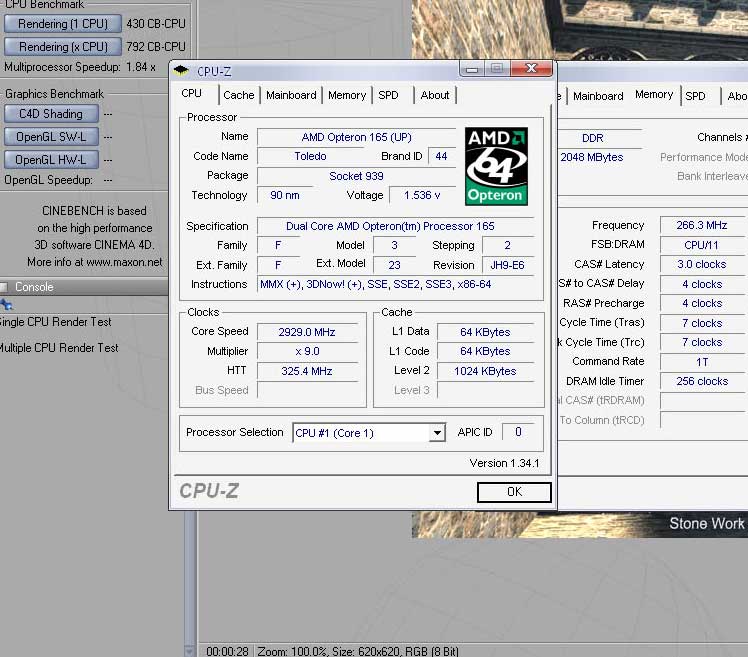Run Rendering (1 CPU) benchmark
This screenshot has width=748, height=657.
coord(63,23)
